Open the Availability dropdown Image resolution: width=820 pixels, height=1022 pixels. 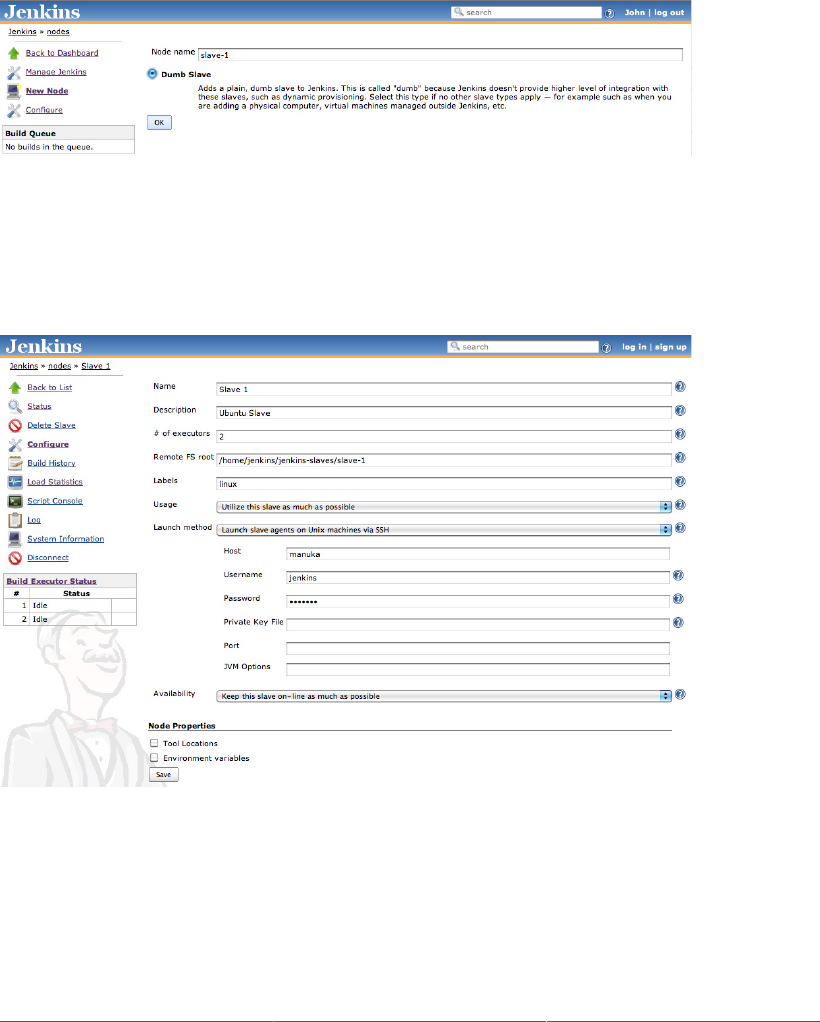tap(443, 696)
